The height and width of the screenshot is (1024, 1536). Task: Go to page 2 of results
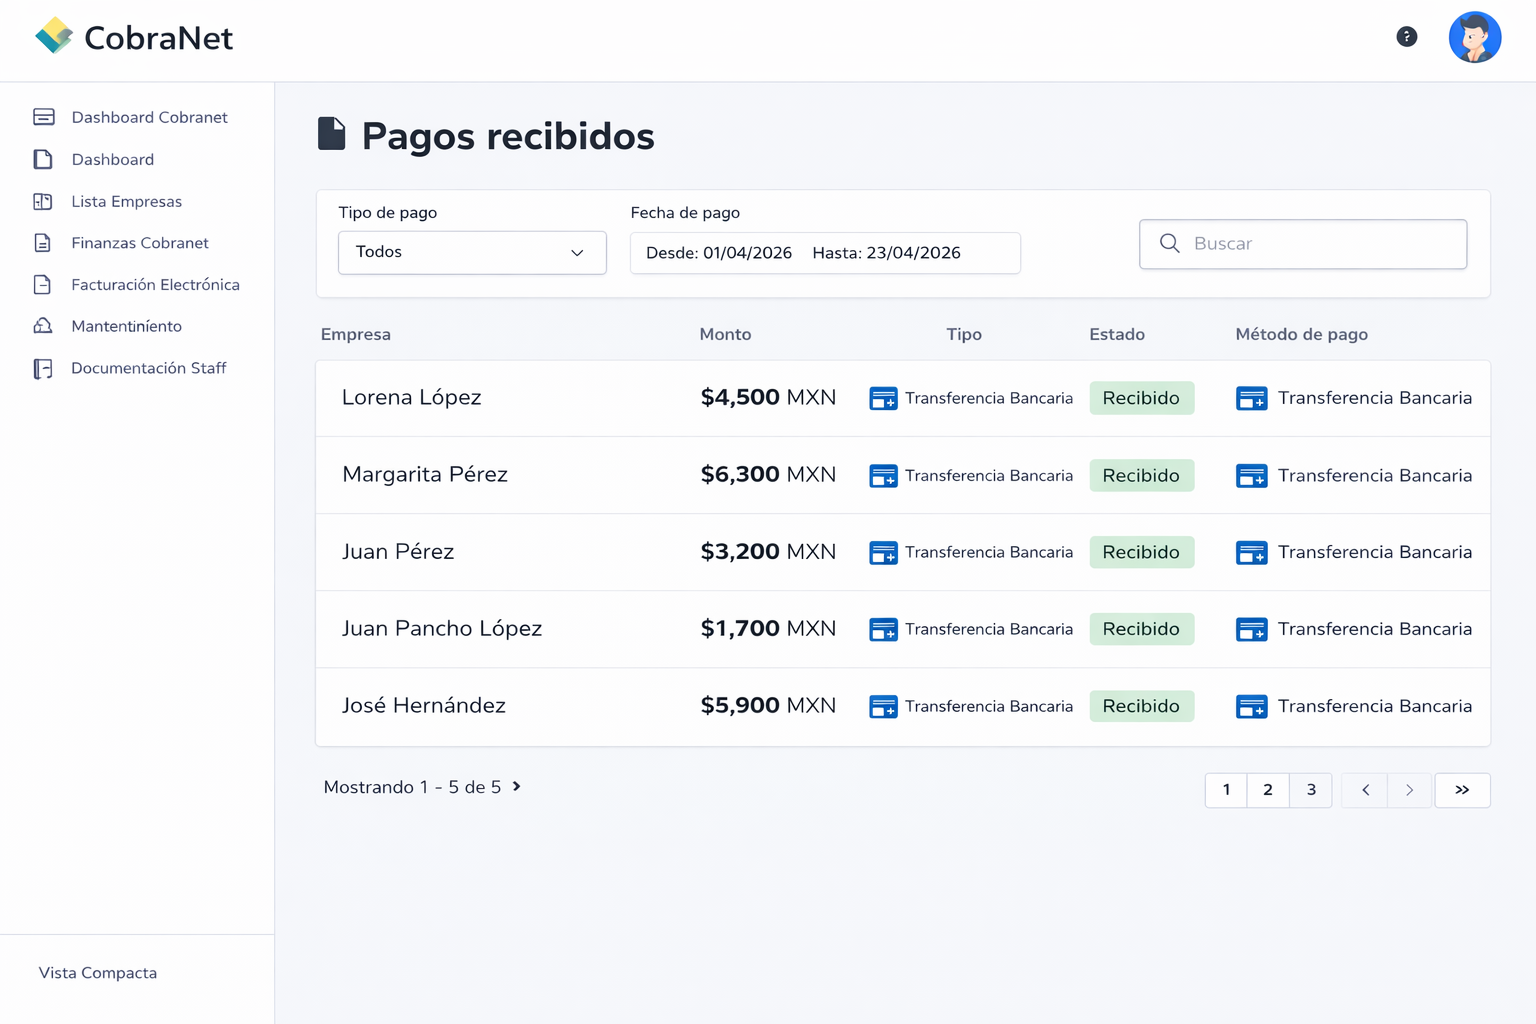1268,790
